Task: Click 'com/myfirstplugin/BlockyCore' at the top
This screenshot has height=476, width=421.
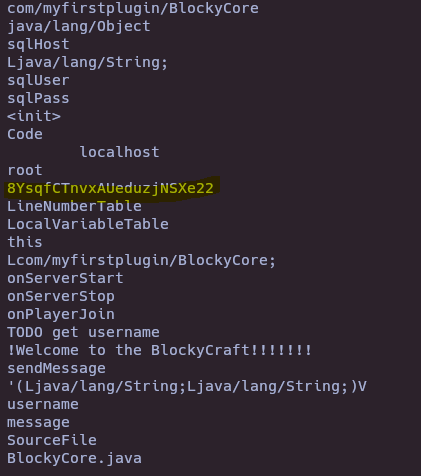Action: (133, 8)
